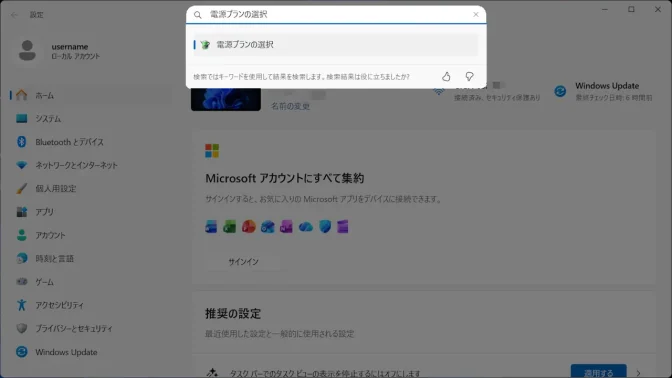The height and width of the screenshot is (378, 672).
Task: Open ゲーム settings category
Action: 92,282
